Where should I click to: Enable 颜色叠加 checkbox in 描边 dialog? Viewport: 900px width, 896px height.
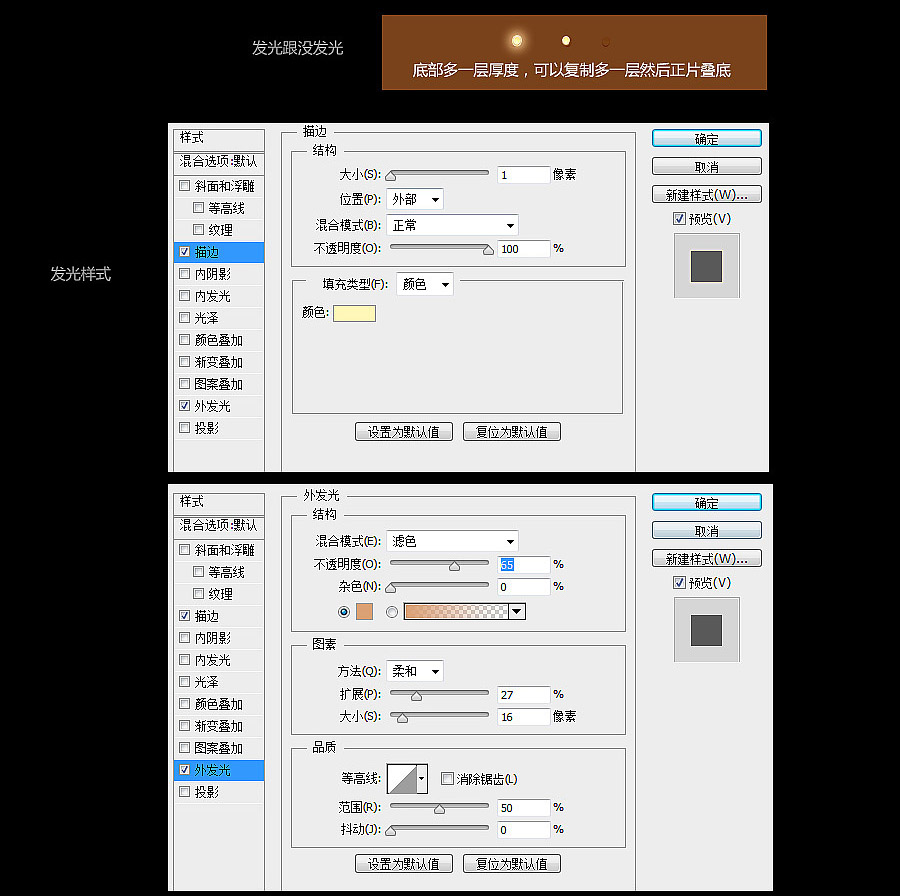(184, 339)
